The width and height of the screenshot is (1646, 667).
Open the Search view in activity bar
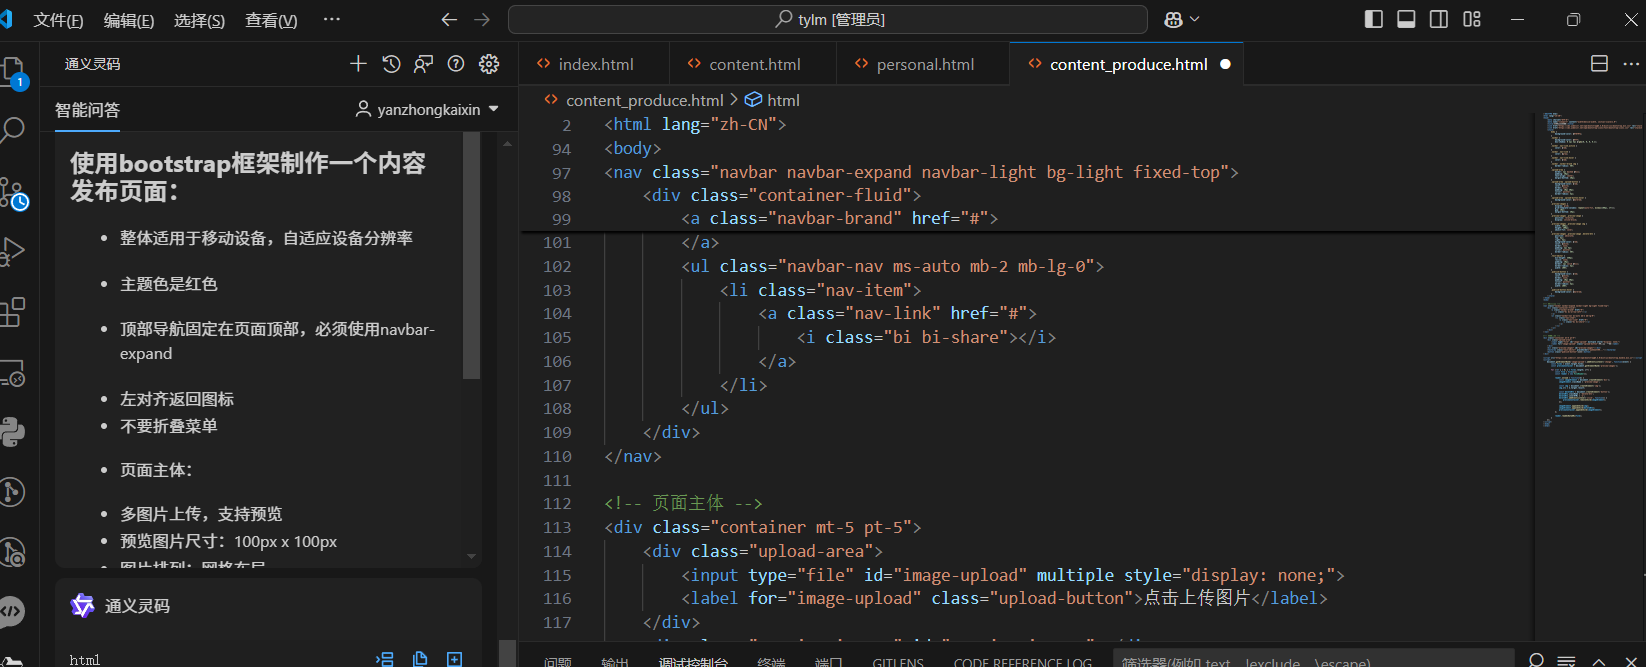pos(13,130)
